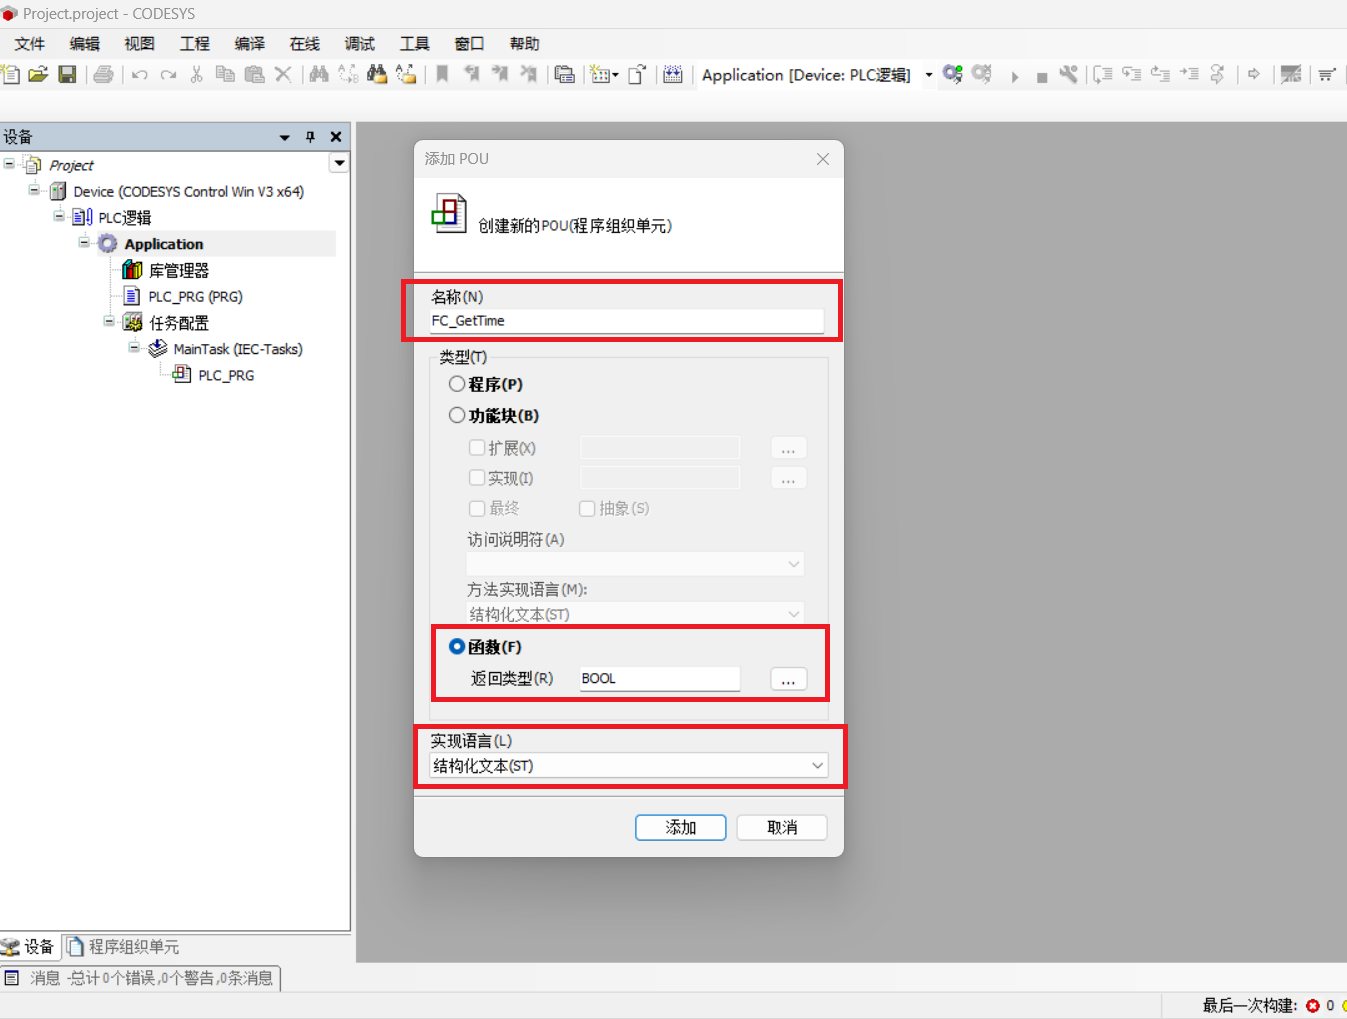Viewport: 1347px width, 1019px height.
Task: Select 函数(F) radio button
Action: click(x=457, y=646)
